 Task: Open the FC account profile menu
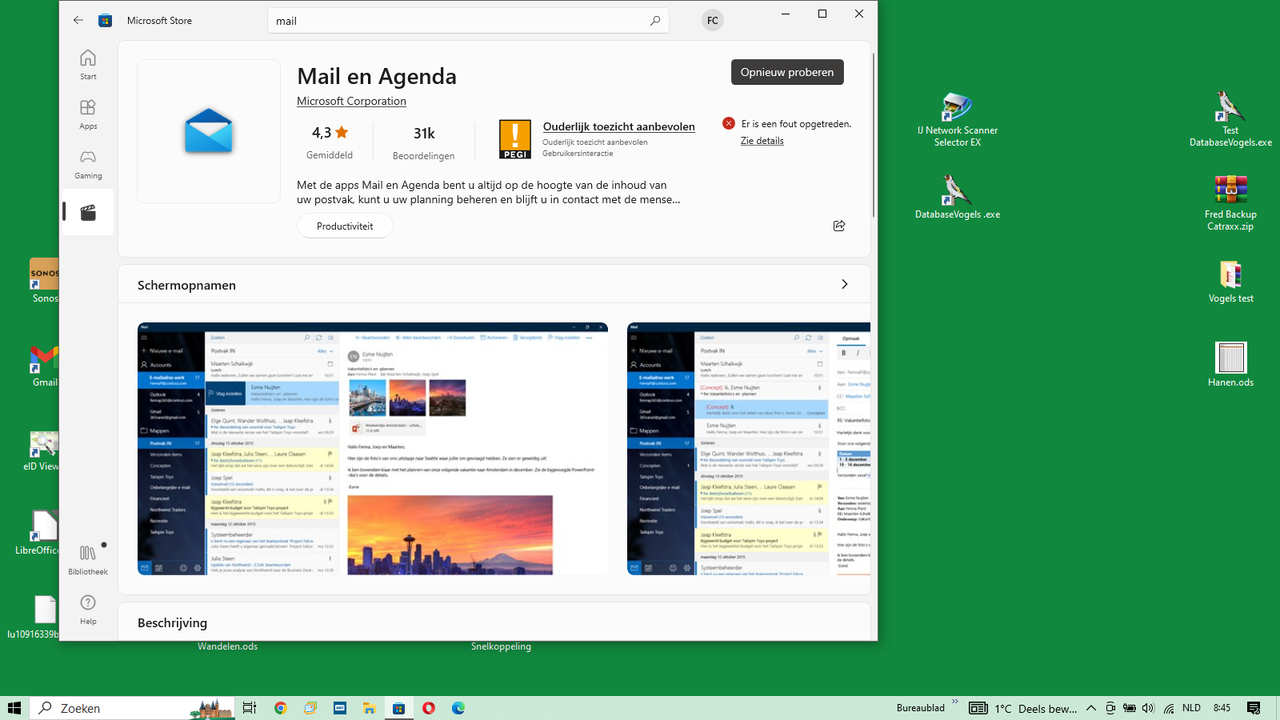click(712, 20)
